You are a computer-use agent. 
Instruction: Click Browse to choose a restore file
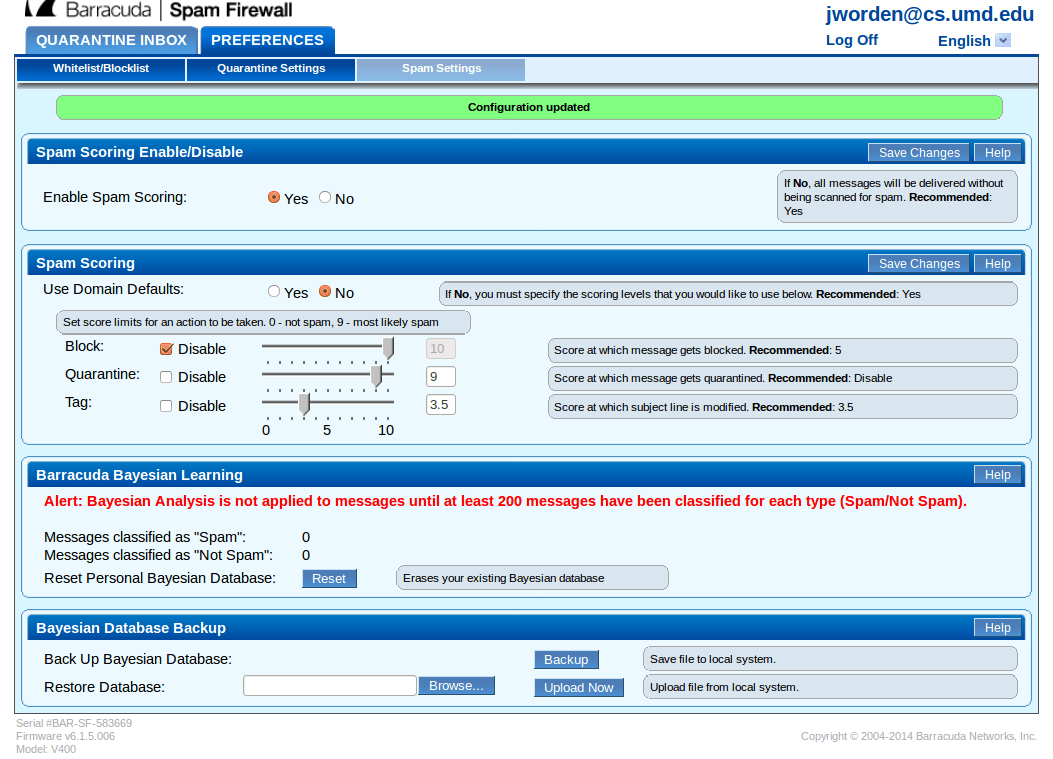(456, 685)
